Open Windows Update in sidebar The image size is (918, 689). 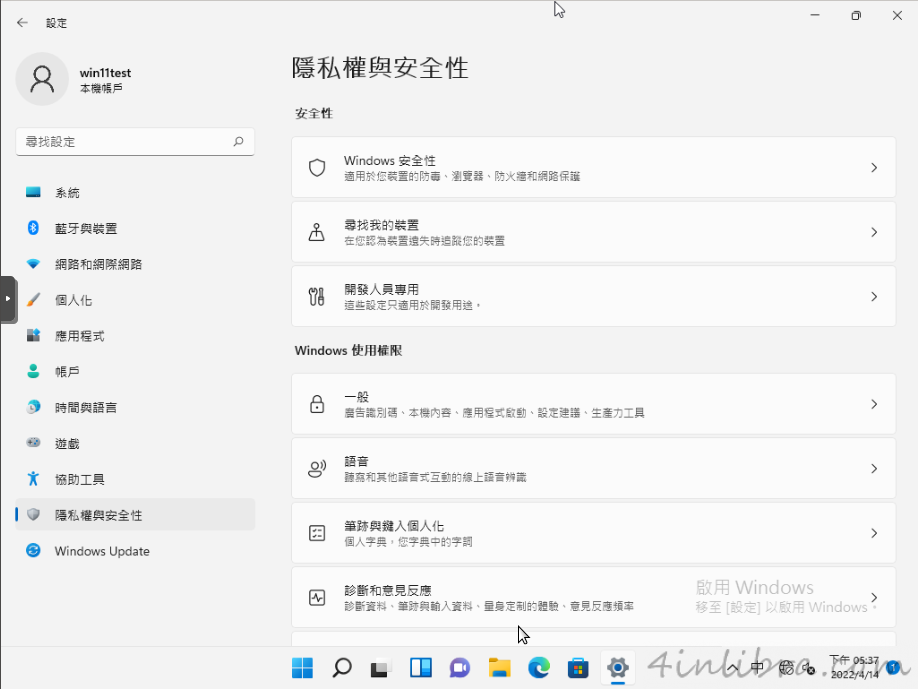(135, 551)
